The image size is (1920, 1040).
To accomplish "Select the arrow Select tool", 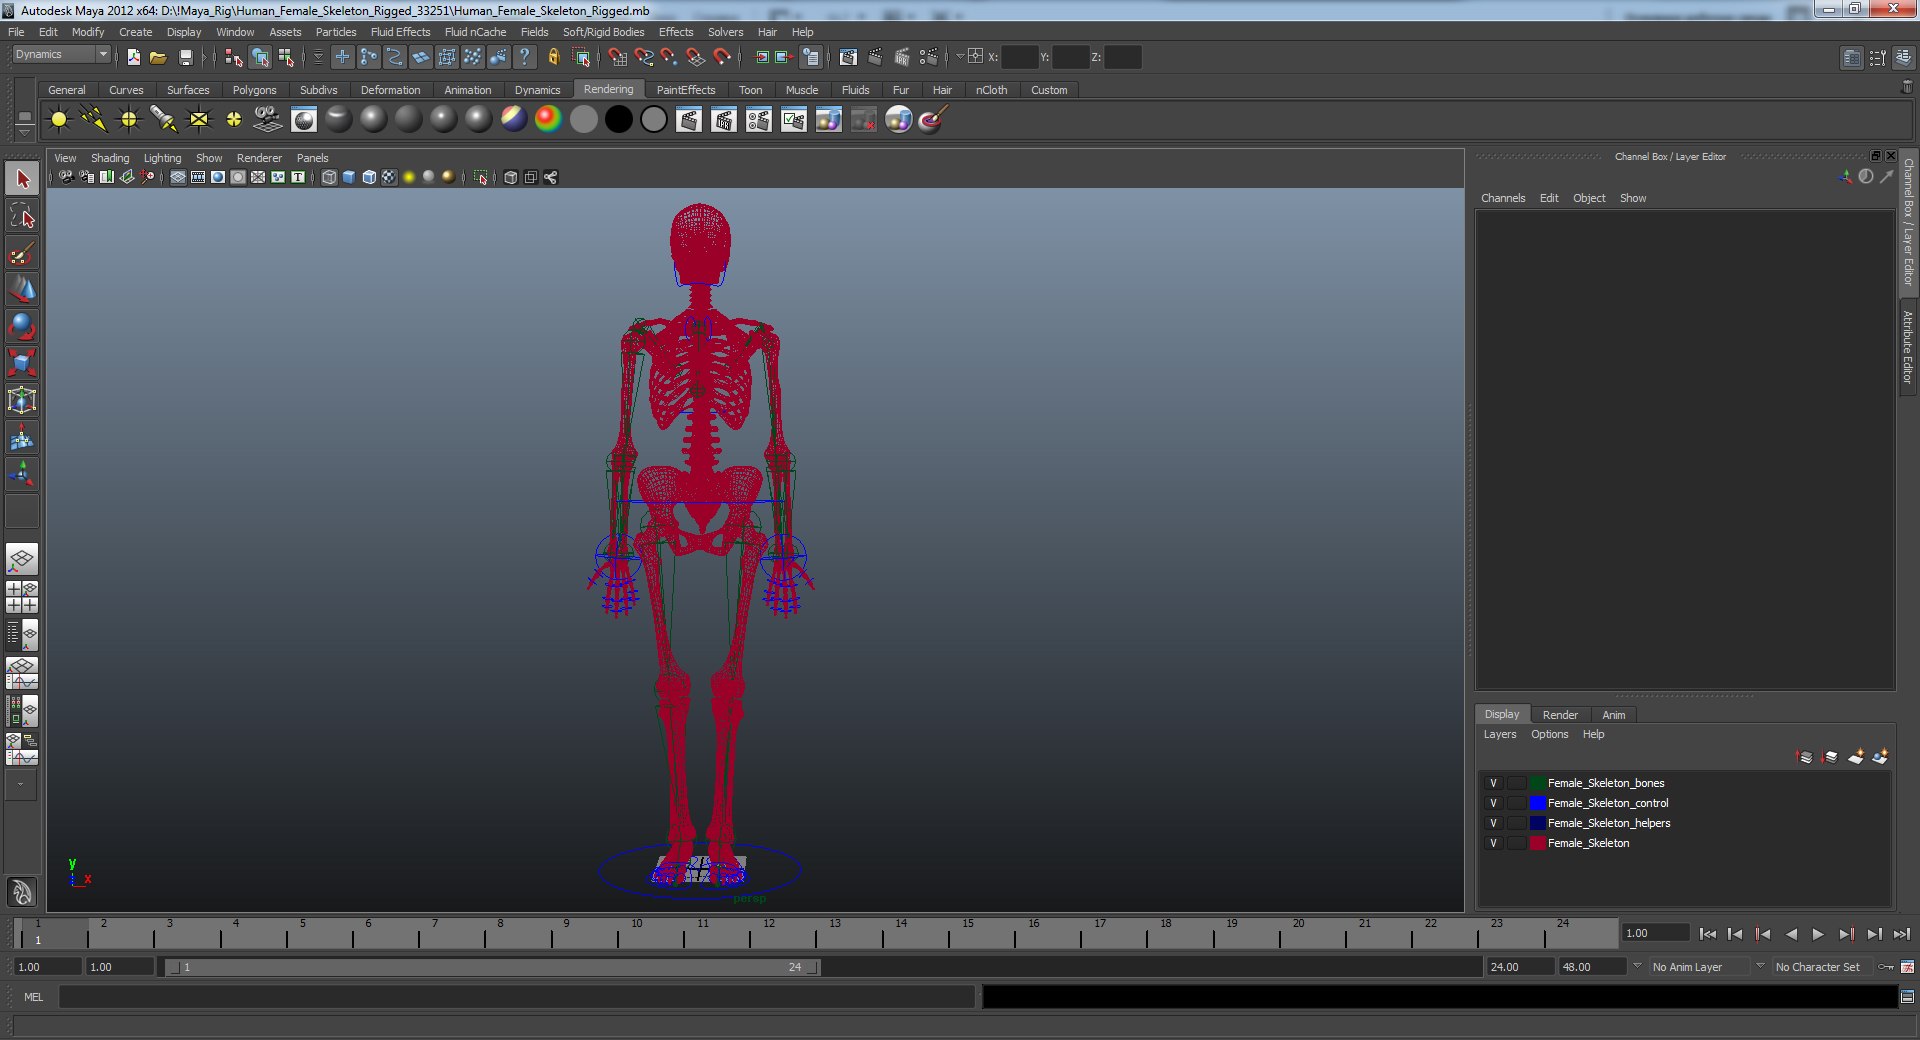I will [x=22, y=179].
